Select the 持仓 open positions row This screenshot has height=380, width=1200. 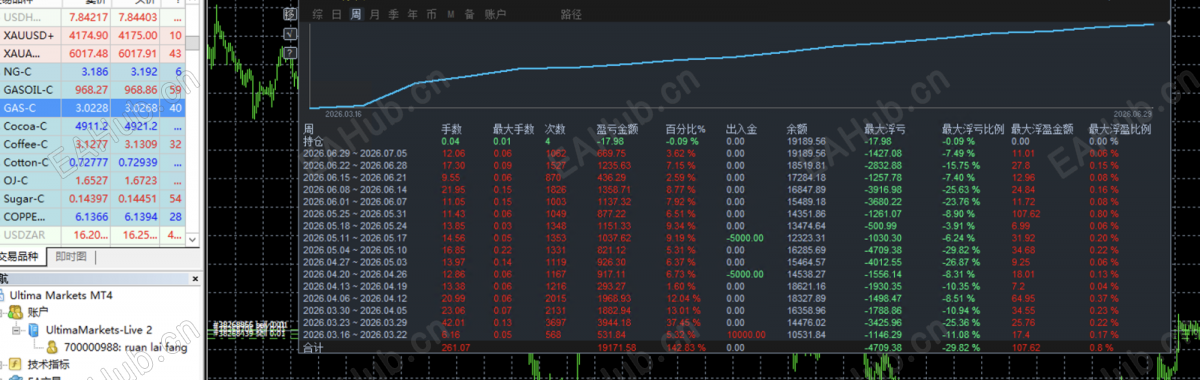736,141
